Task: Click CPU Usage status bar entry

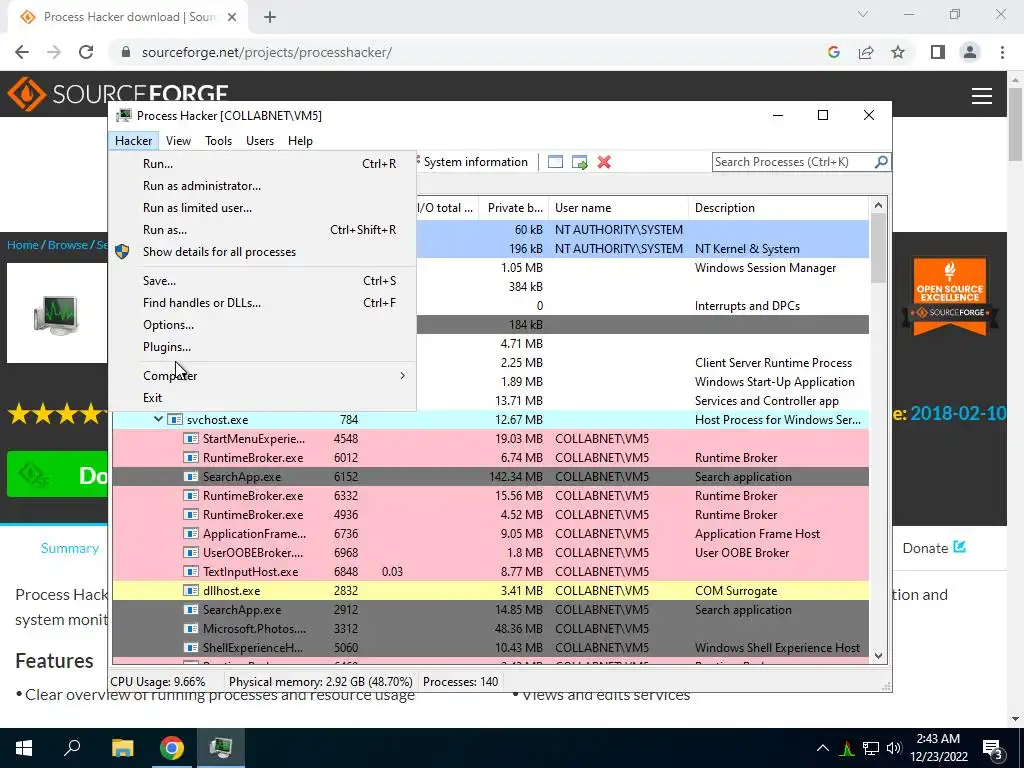Action: (x=157, y=682)
